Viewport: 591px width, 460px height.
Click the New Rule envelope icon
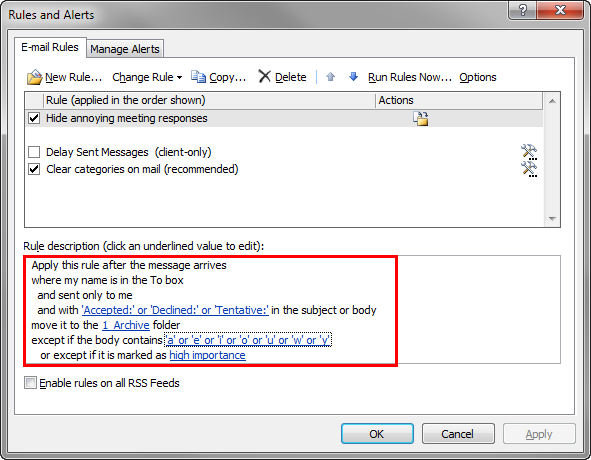34,77
